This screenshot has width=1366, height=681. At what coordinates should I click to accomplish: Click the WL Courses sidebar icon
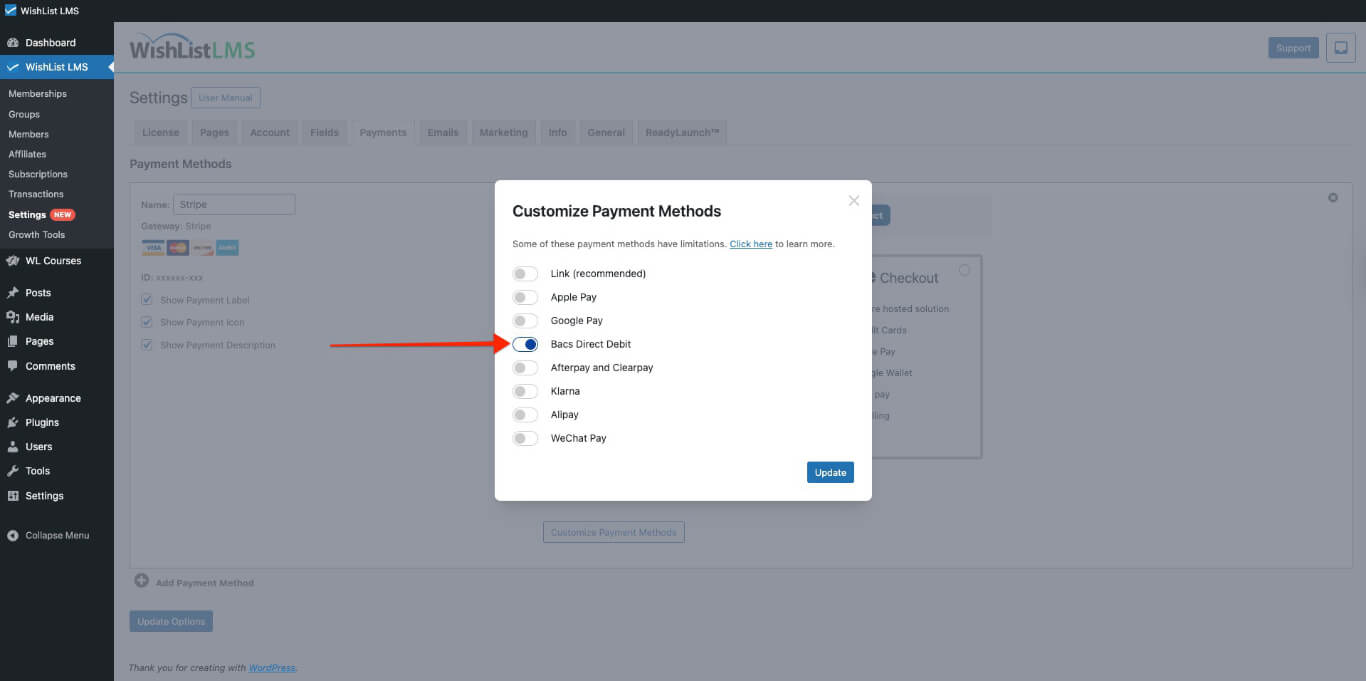[x=13, y=261]
